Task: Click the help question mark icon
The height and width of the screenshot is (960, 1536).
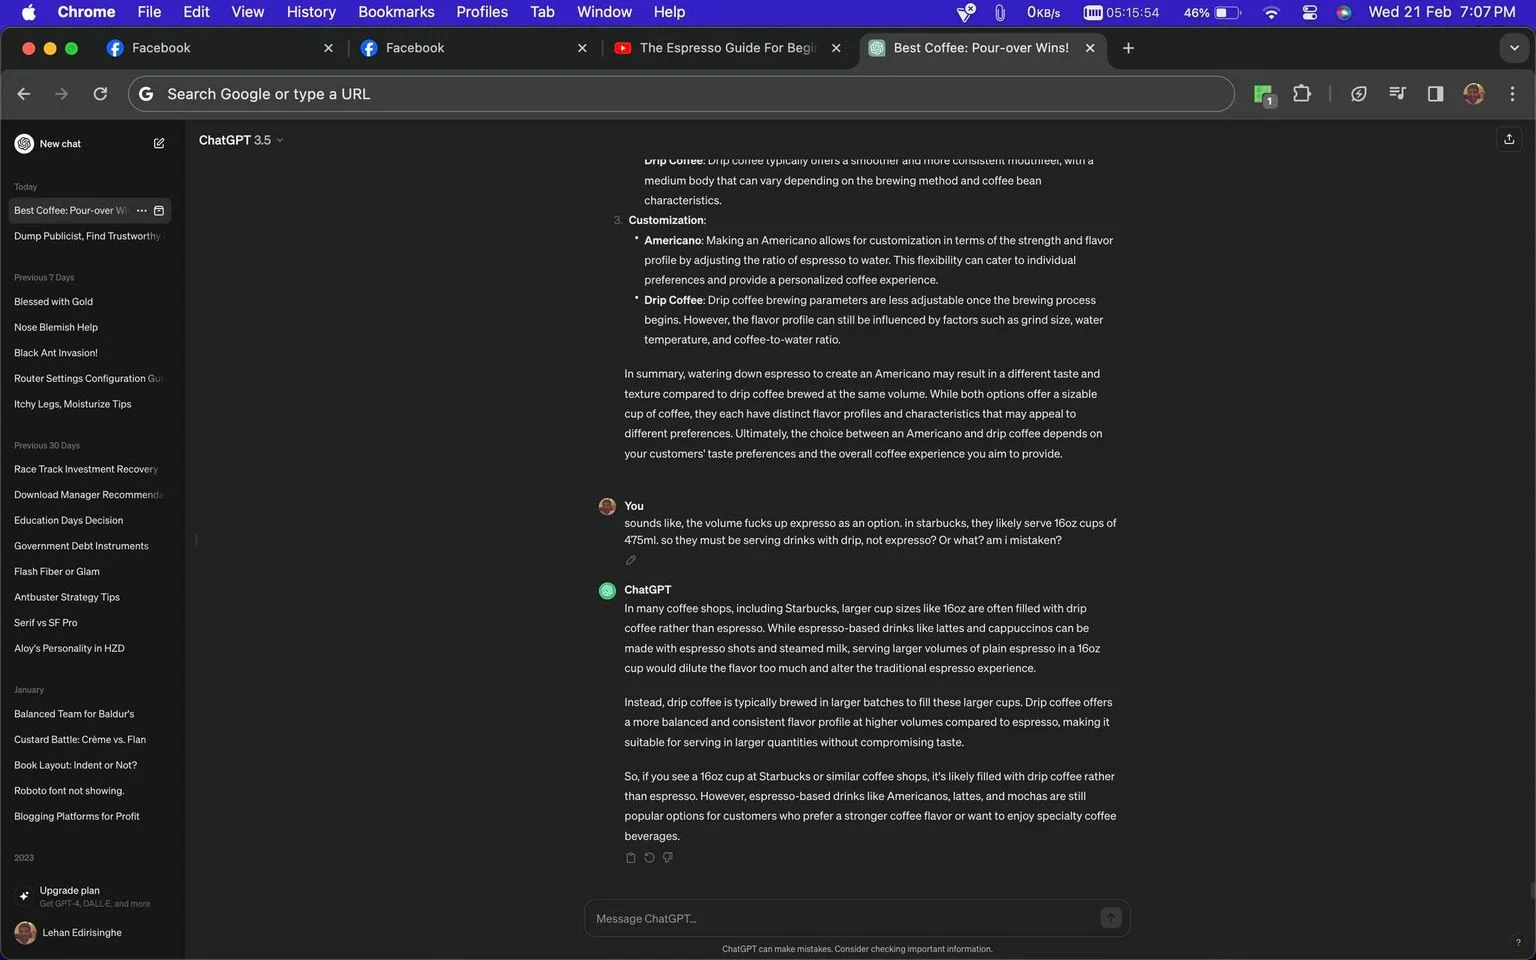Action: pos(1517,942)
